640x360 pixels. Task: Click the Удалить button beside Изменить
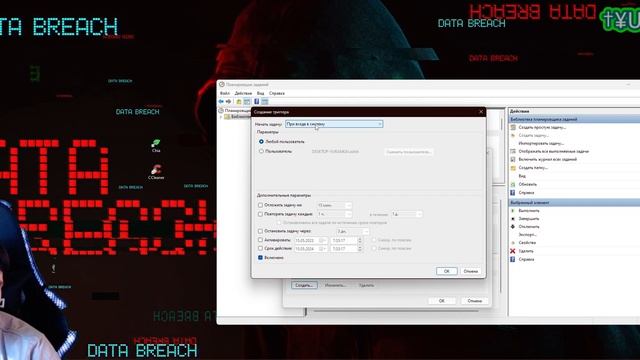(367, 285)
